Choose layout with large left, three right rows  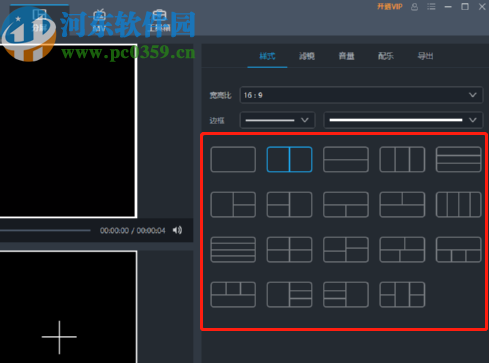289,294
